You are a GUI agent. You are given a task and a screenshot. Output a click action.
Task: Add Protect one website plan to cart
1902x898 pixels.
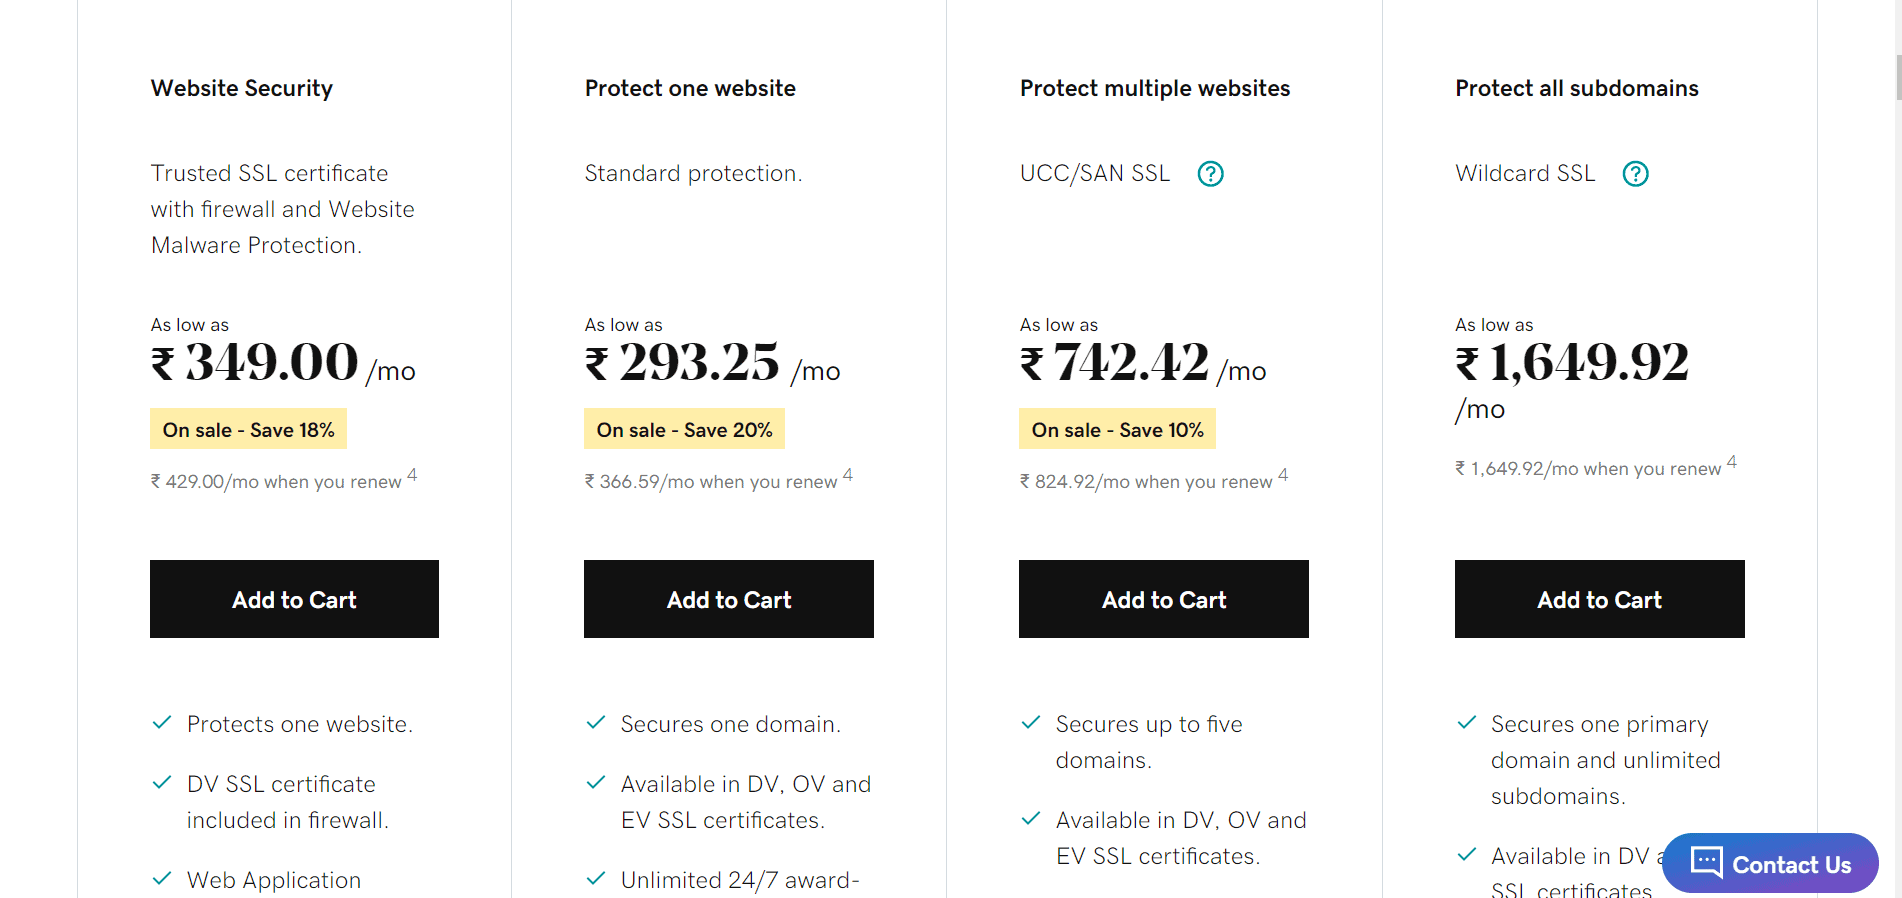click(x=728, y=599)
